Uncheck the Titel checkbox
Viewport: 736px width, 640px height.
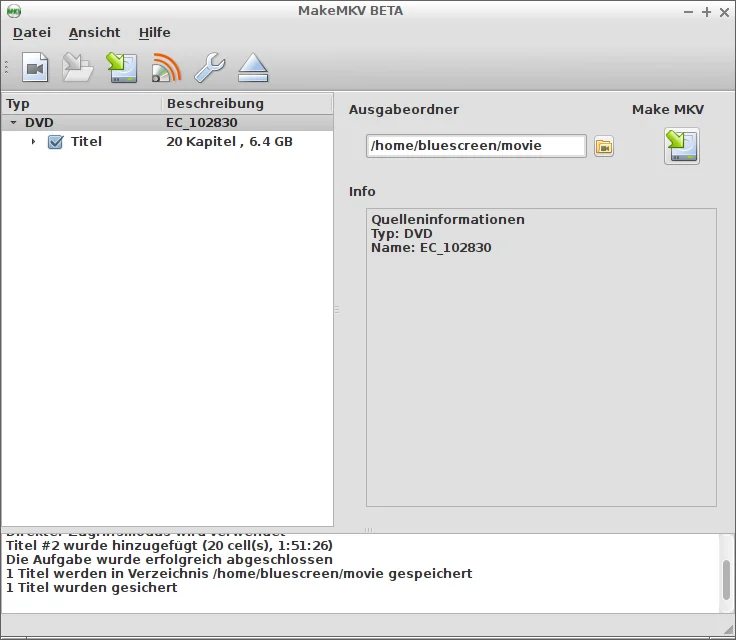[x=56, y=142]
